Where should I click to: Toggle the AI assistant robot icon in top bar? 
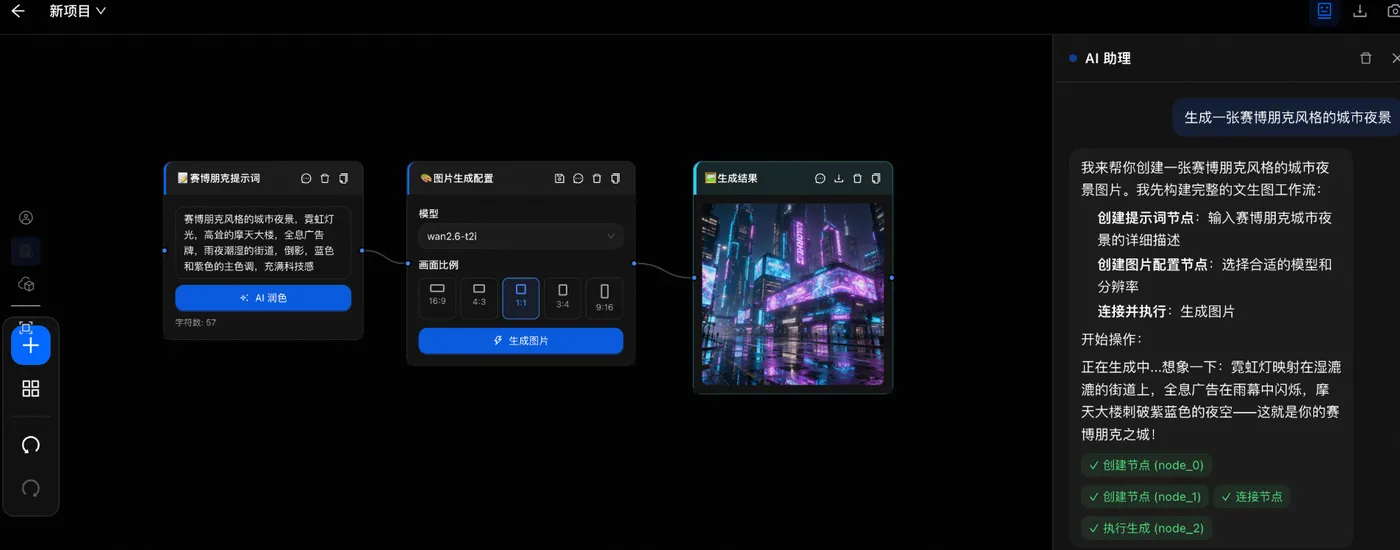(1324, 11)
